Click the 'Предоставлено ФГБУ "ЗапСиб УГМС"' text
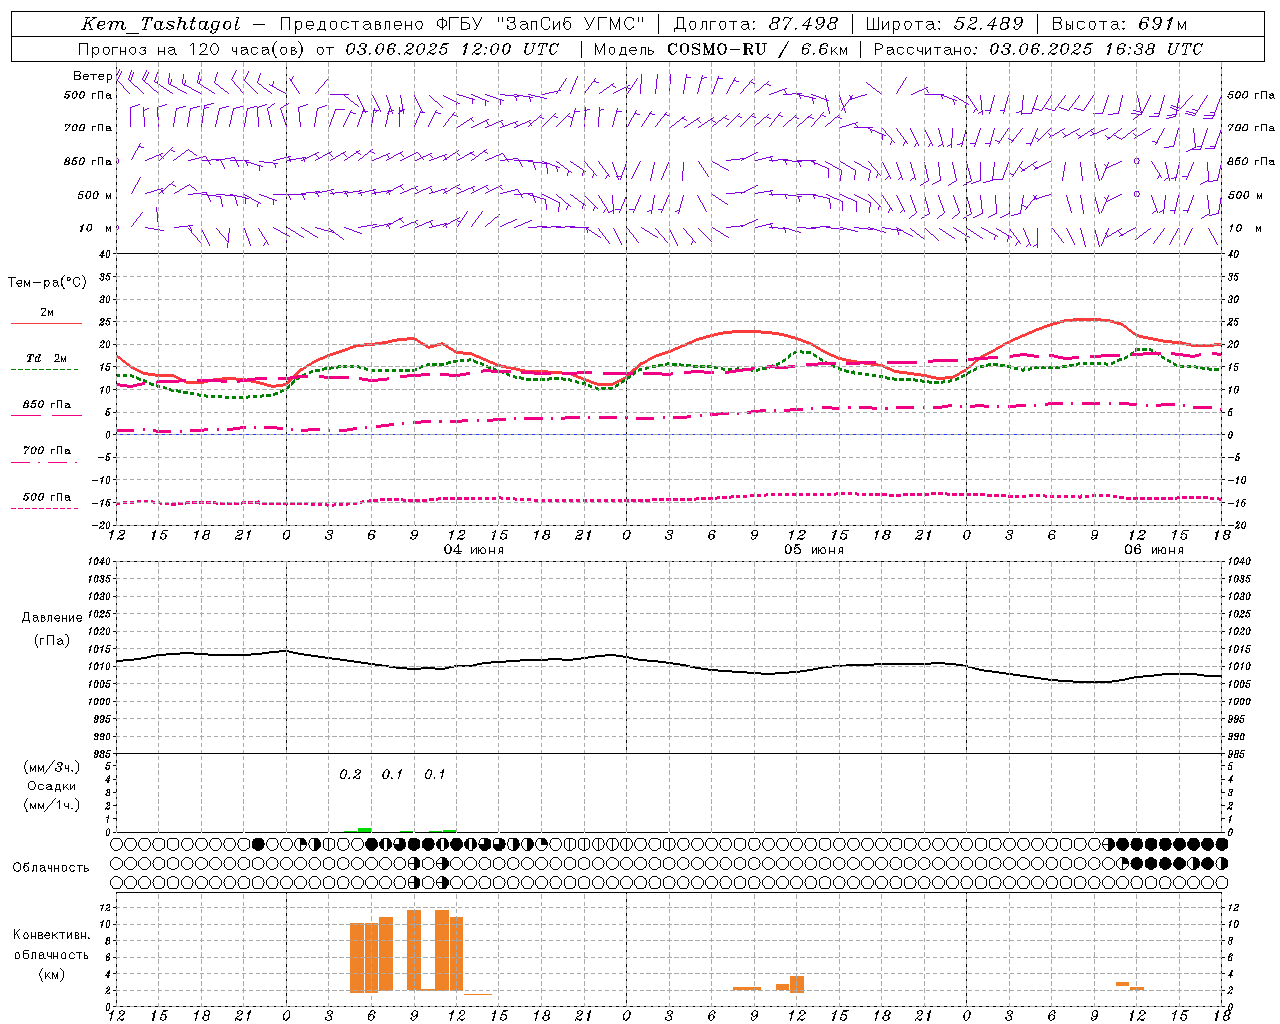This screenshot has height=1024, width=1280. tap(464, 24)
